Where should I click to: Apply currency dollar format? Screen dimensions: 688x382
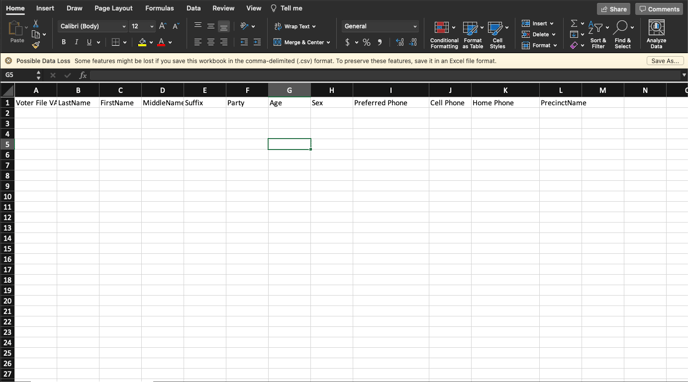point(347,42)
